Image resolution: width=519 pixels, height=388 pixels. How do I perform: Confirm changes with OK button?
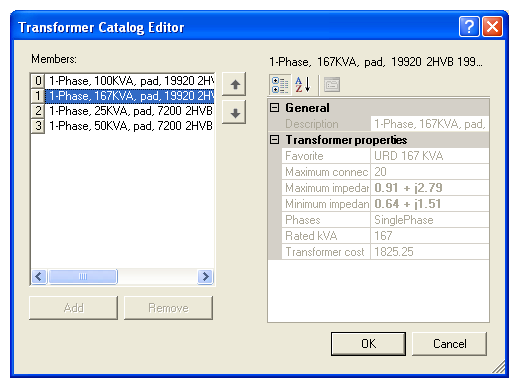(368, 344)
